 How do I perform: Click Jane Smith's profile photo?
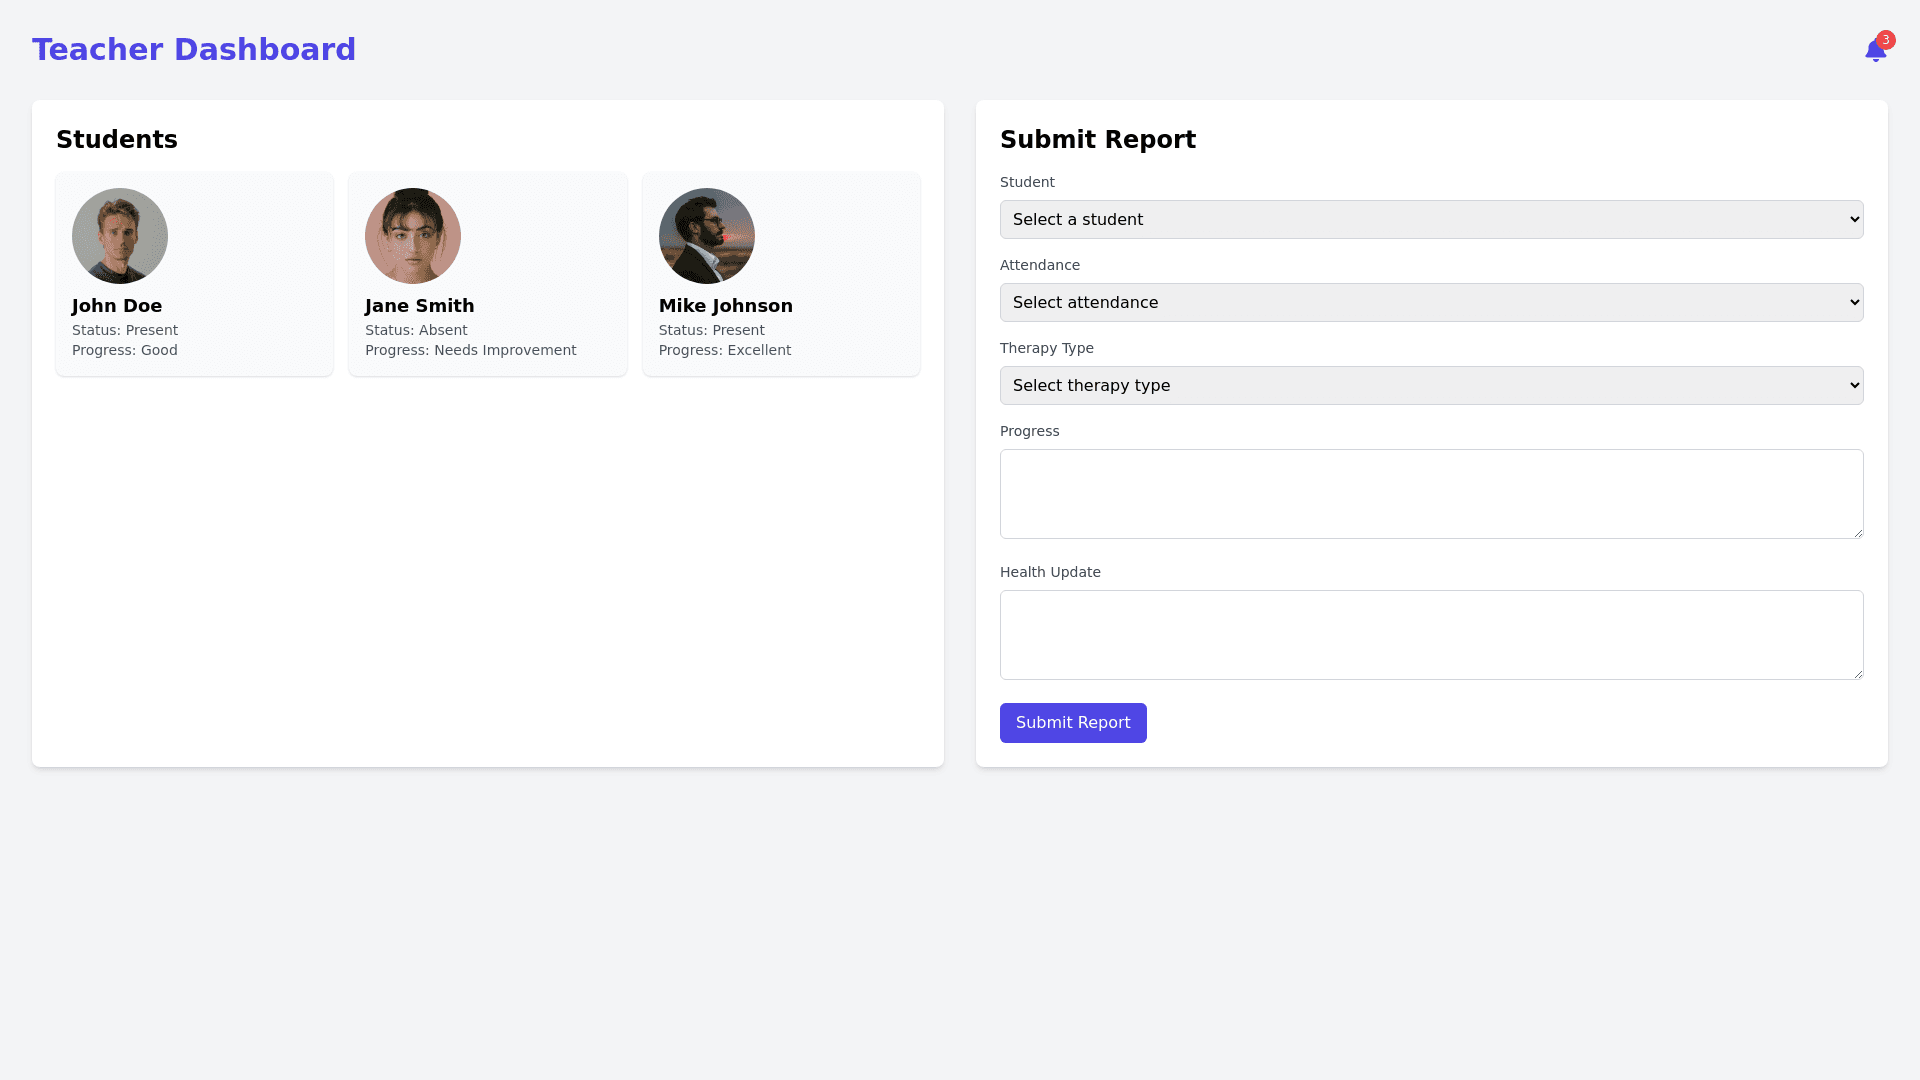(413, 236)
